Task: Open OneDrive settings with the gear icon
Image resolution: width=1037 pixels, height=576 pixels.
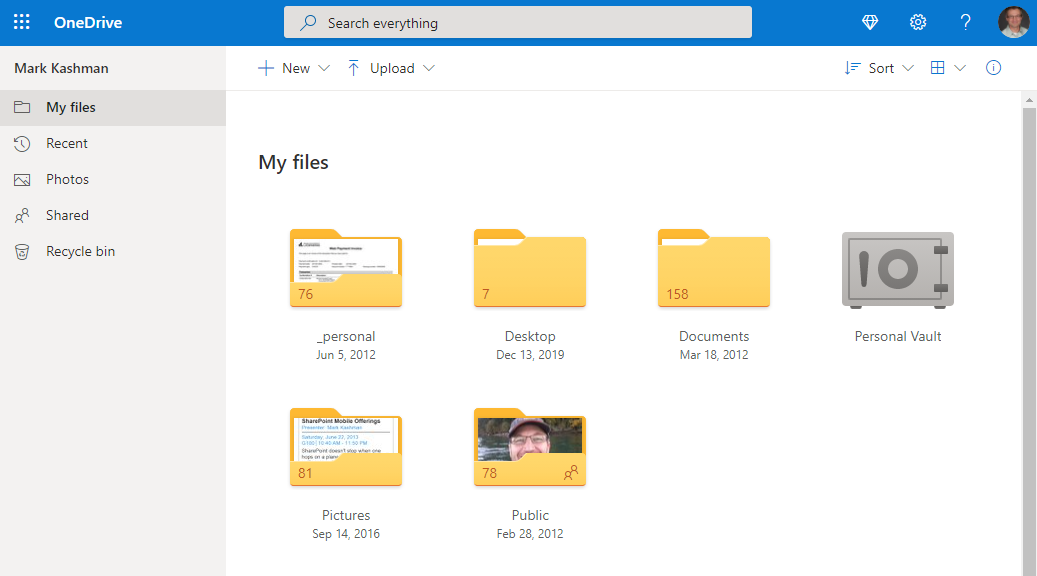Action: (917, 21)
